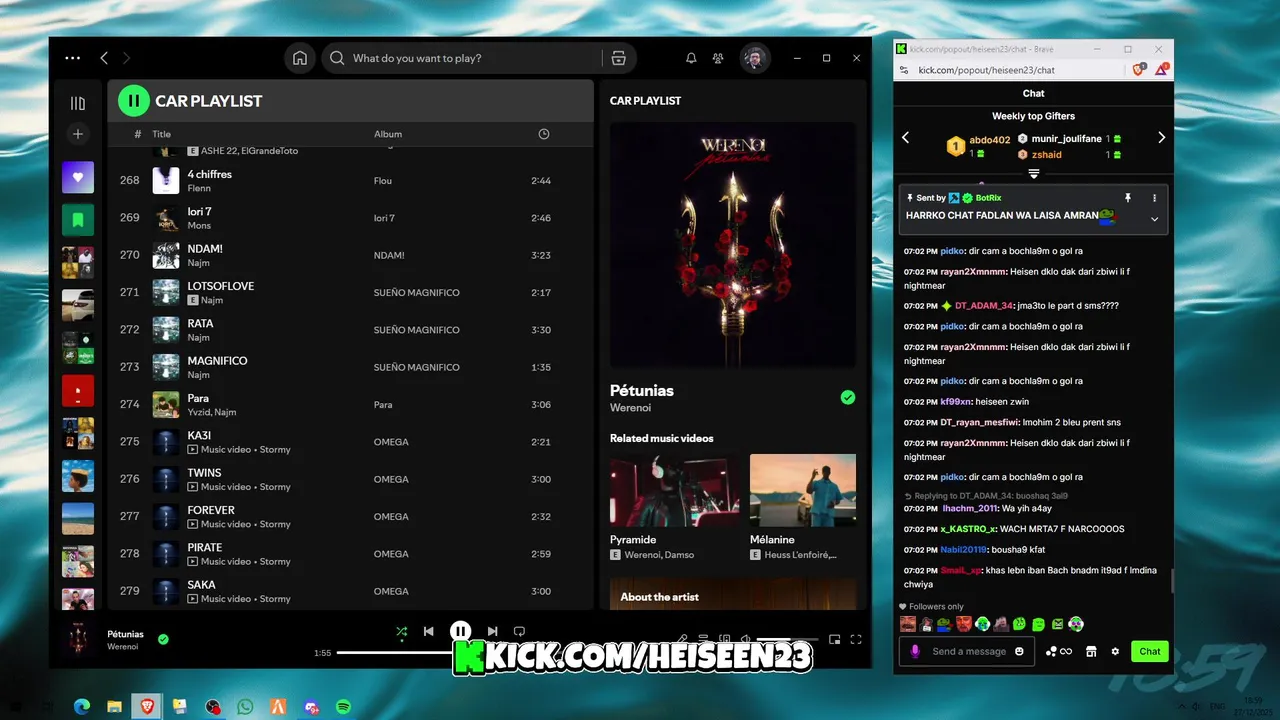Screen dimensions: 1280x720
Task: Select track 'FOREVER'
Action: (x=350, y=517)
